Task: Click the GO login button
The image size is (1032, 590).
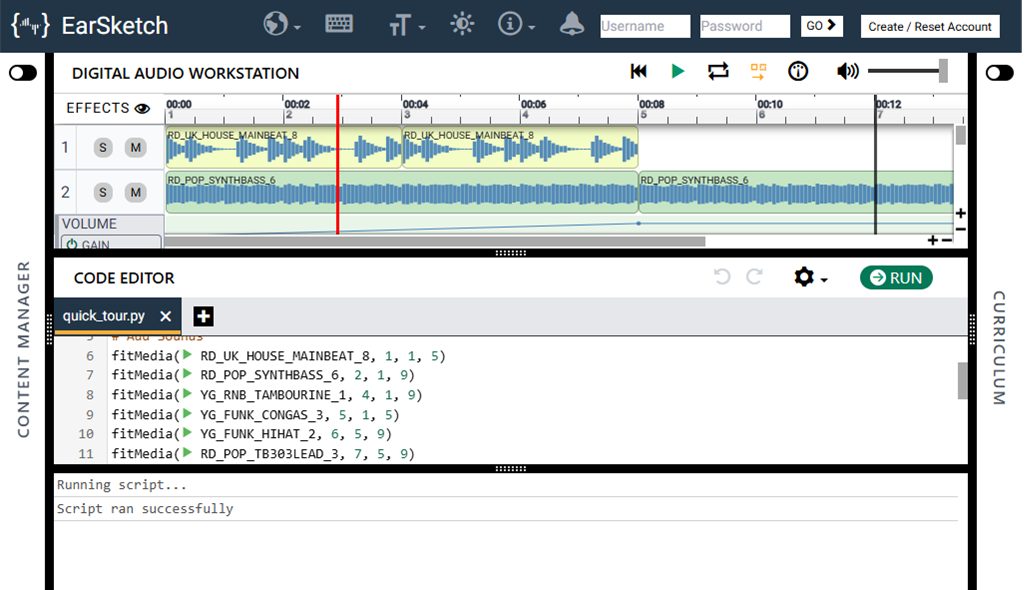Action: coord(821,26)
